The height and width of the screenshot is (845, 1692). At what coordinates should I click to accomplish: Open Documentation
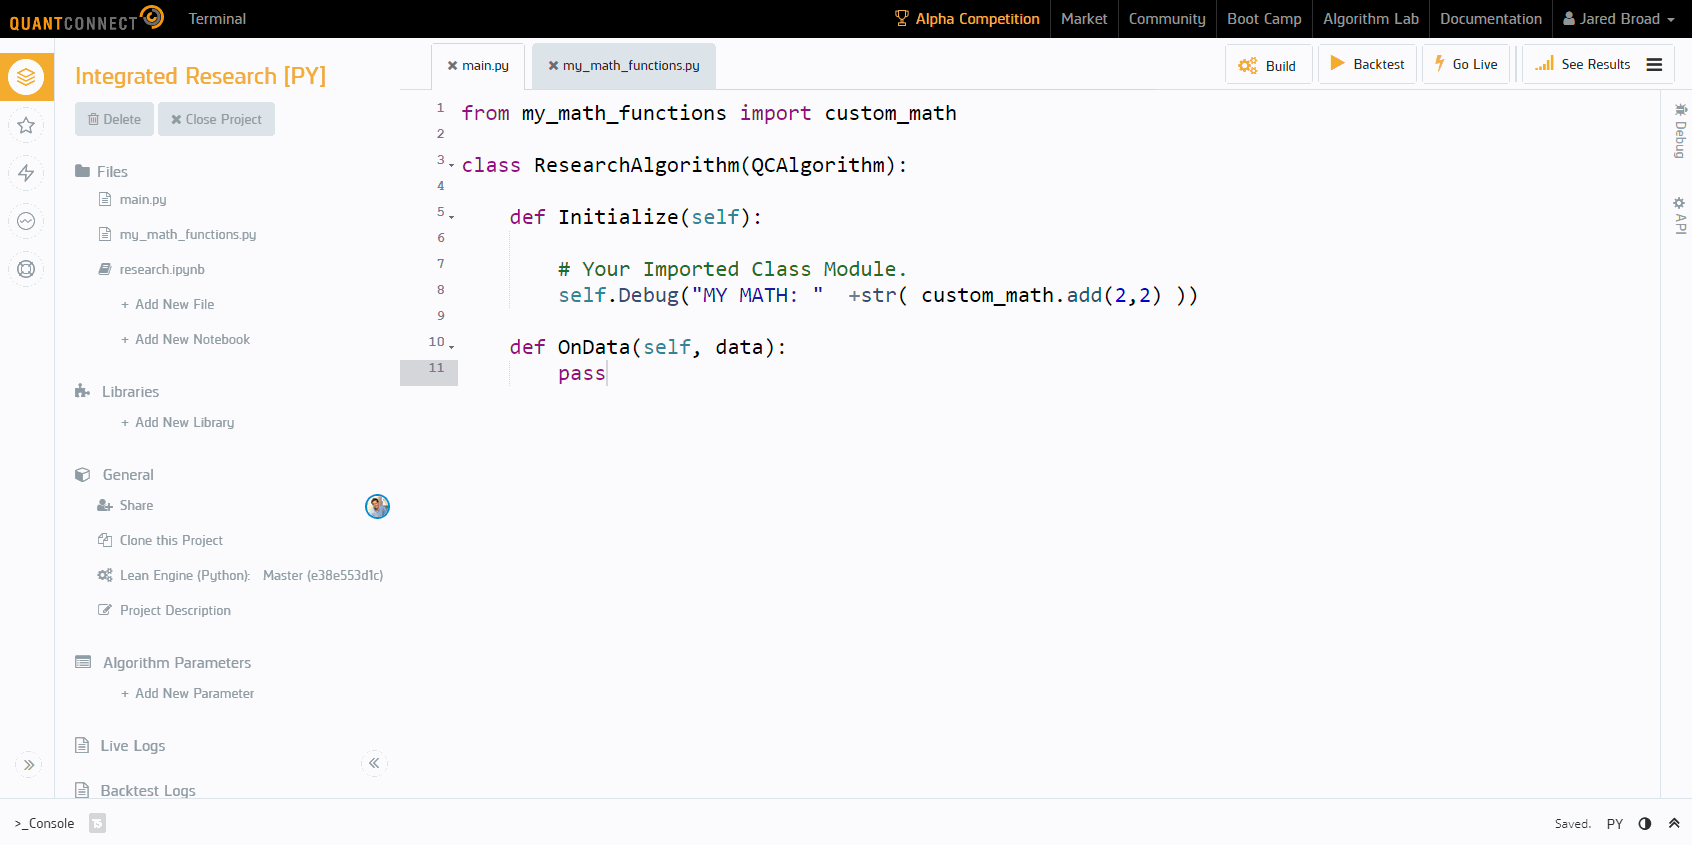click(x=1491, y=19)
